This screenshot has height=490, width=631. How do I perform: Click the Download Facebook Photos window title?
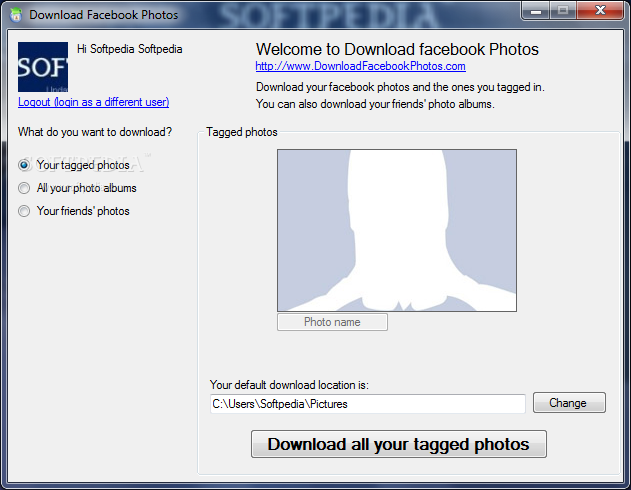(103, 15)
